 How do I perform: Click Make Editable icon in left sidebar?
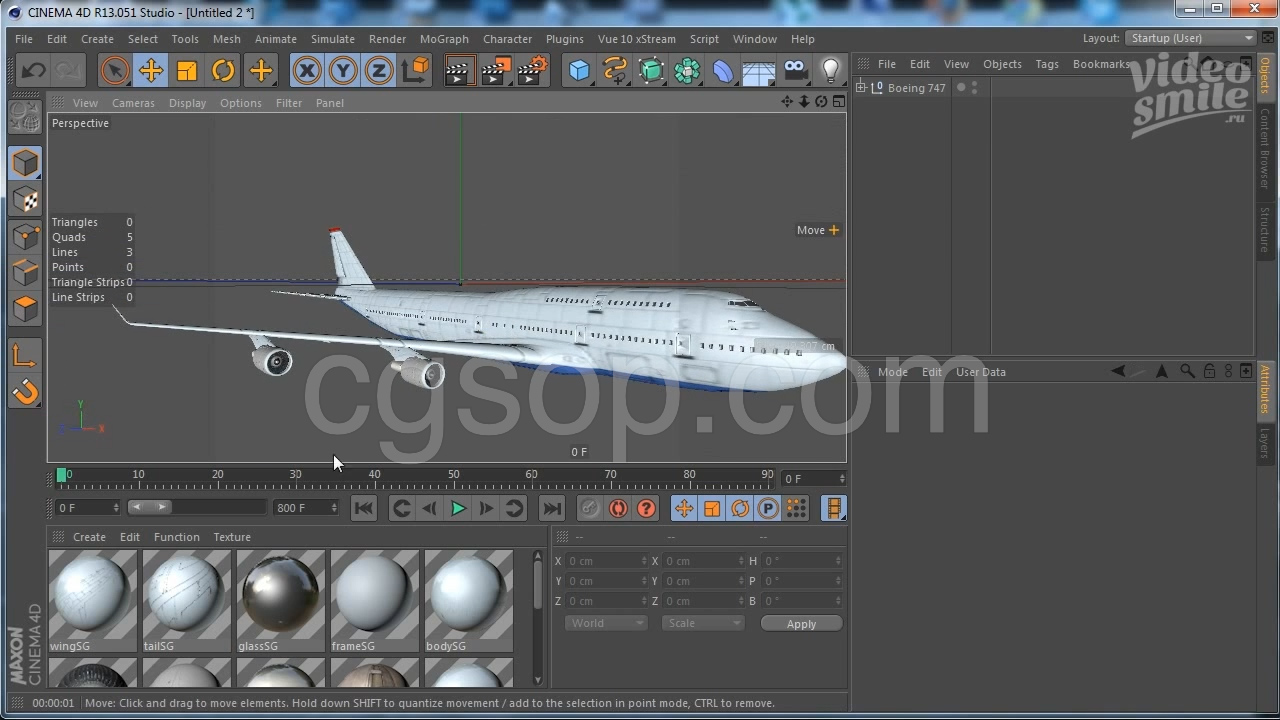tap(25, 118)
